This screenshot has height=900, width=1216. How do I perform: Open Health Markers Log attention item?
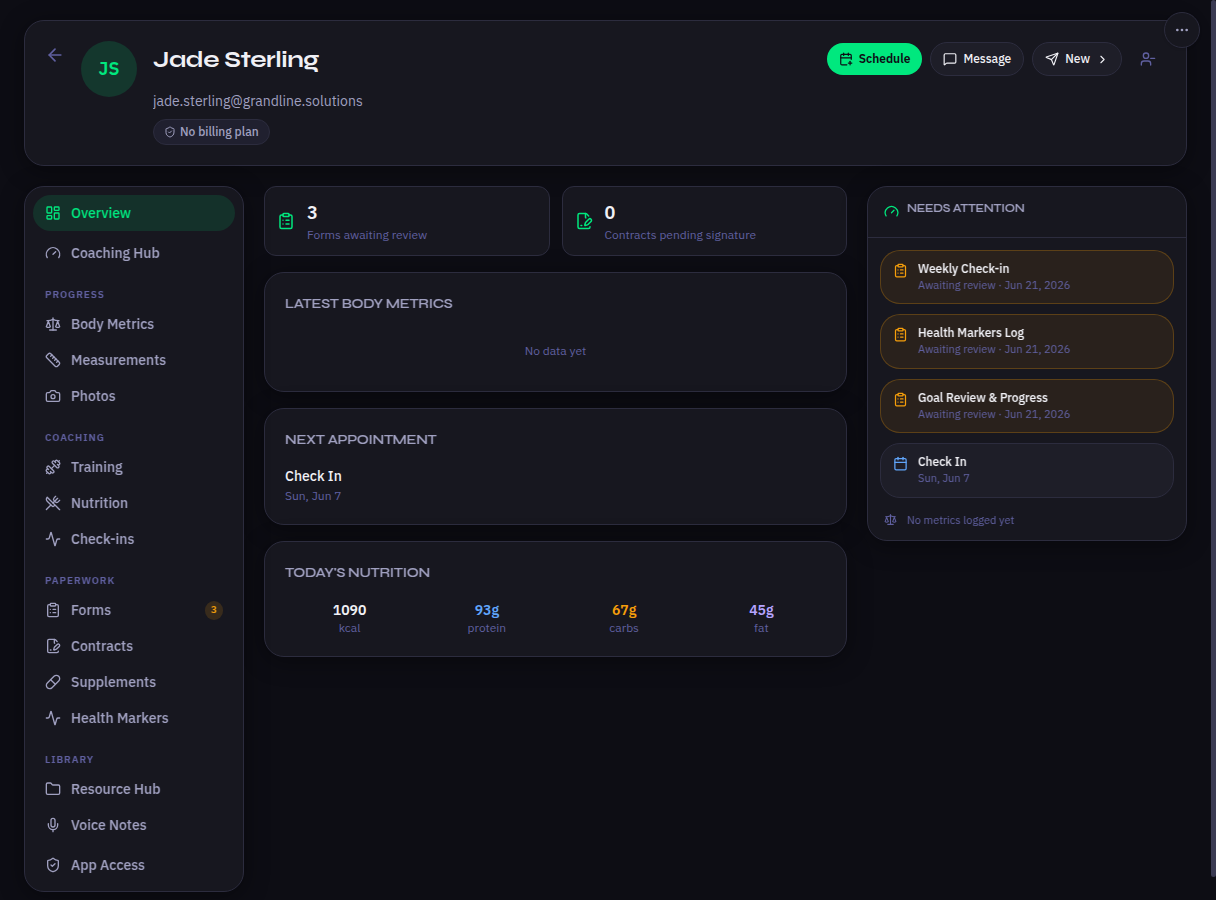(1027, 341)
